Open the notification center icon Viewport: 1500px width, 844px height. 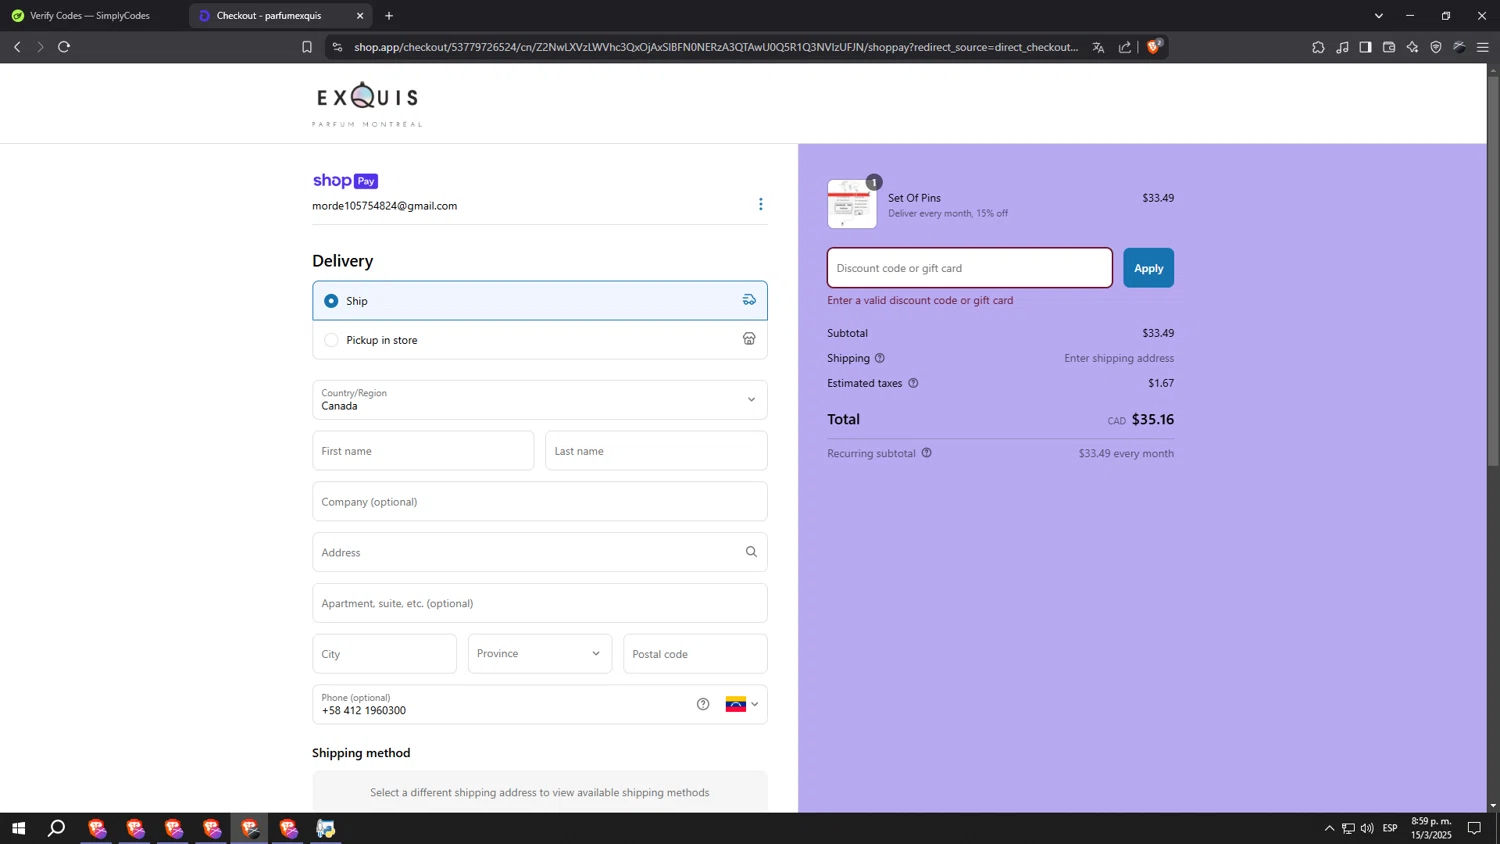pos(1474,828)
